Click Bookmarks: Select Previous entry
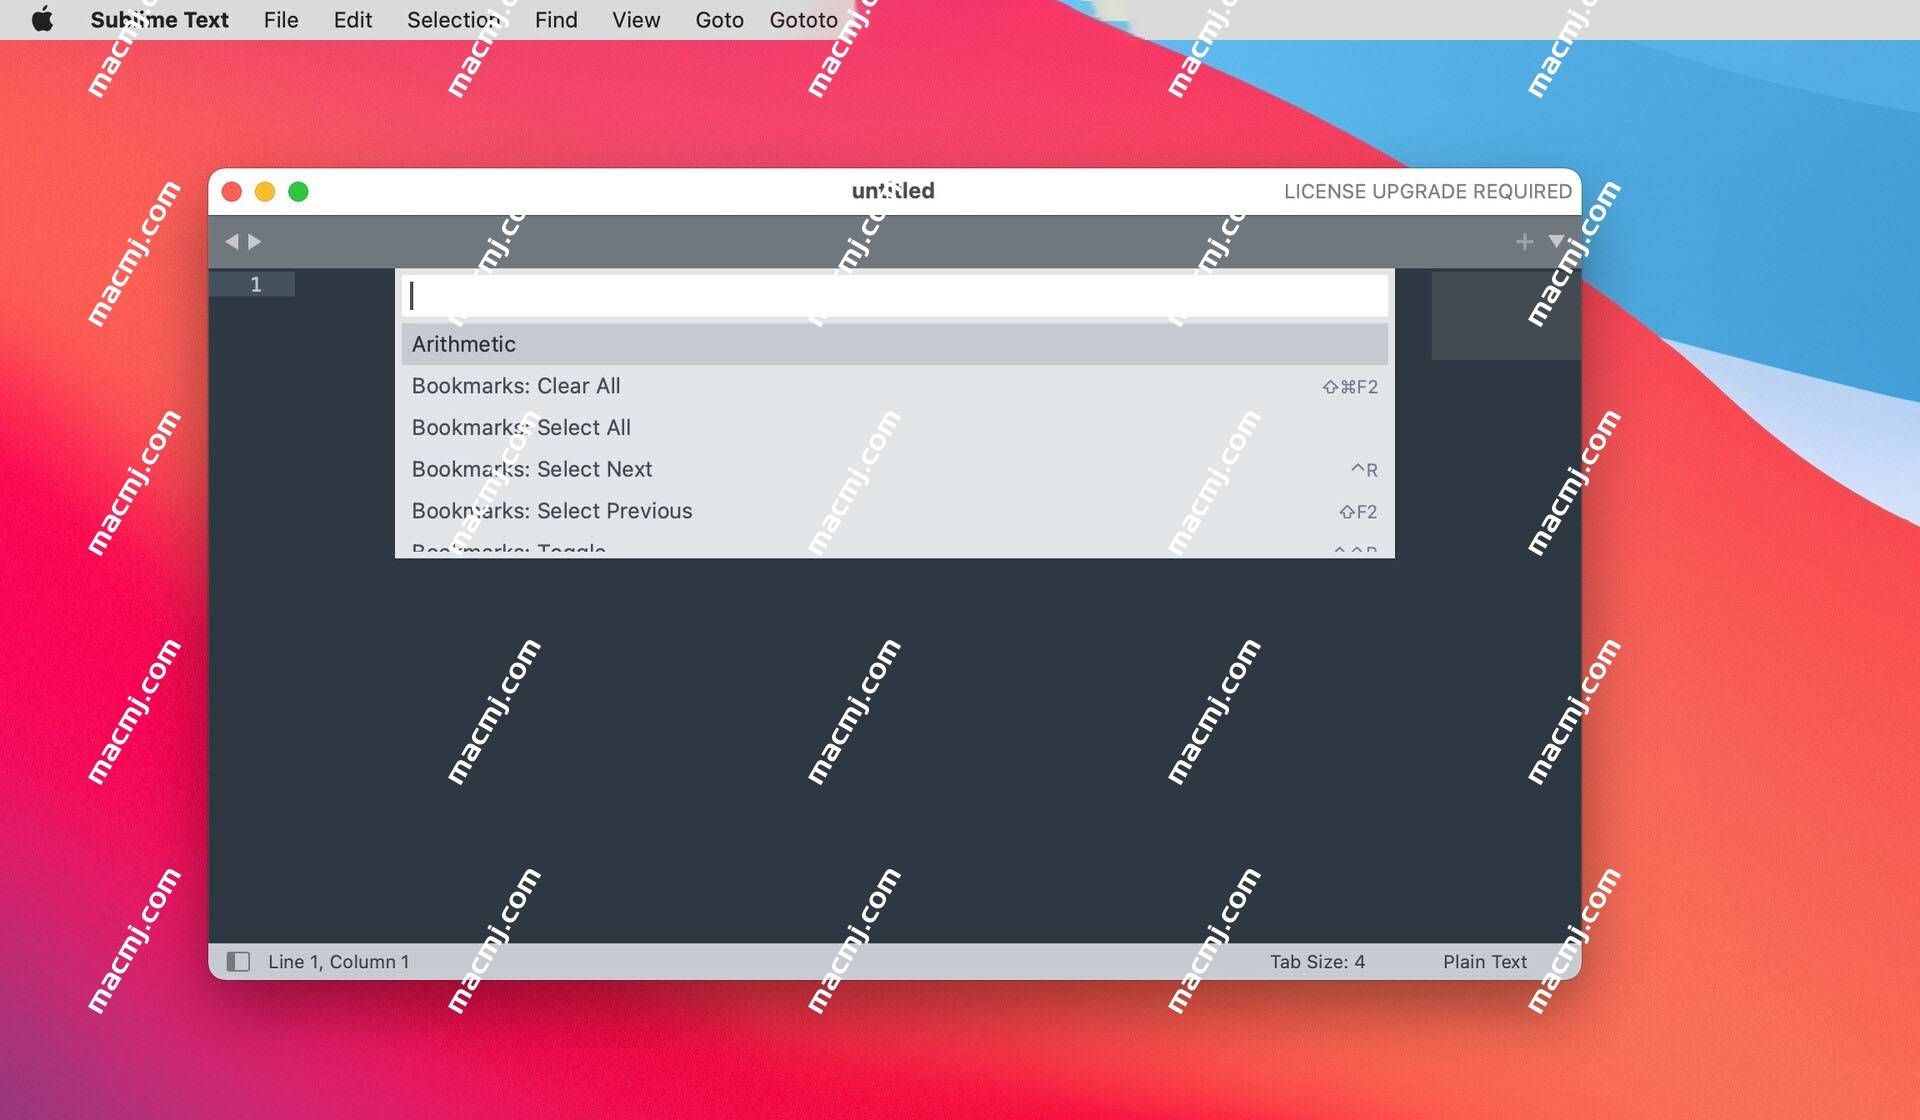Image resolution: width=1920 pixels, height=1120 pixels. (x=551, y=511)
